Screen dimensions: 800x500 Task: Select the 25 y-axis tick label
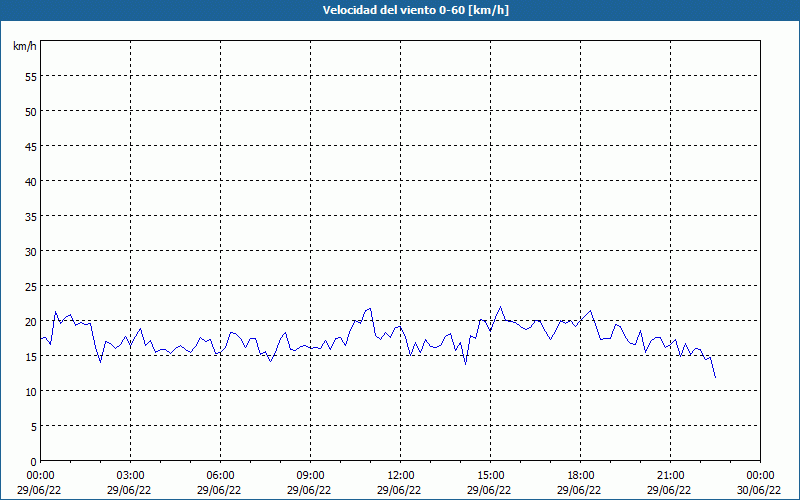coord(30,286)
